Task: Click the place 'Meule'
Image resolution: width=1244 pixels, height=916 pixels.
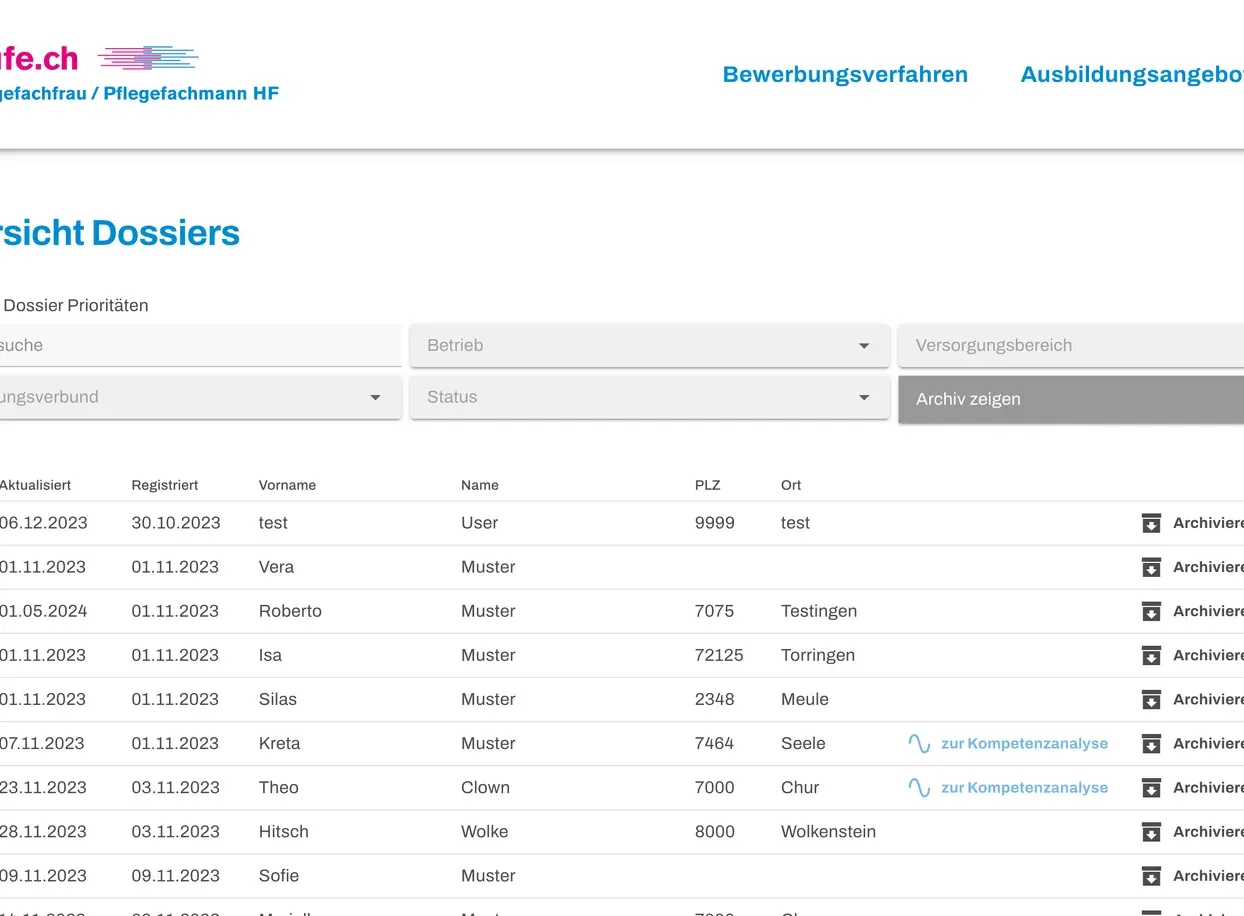Action: (805, 699)
